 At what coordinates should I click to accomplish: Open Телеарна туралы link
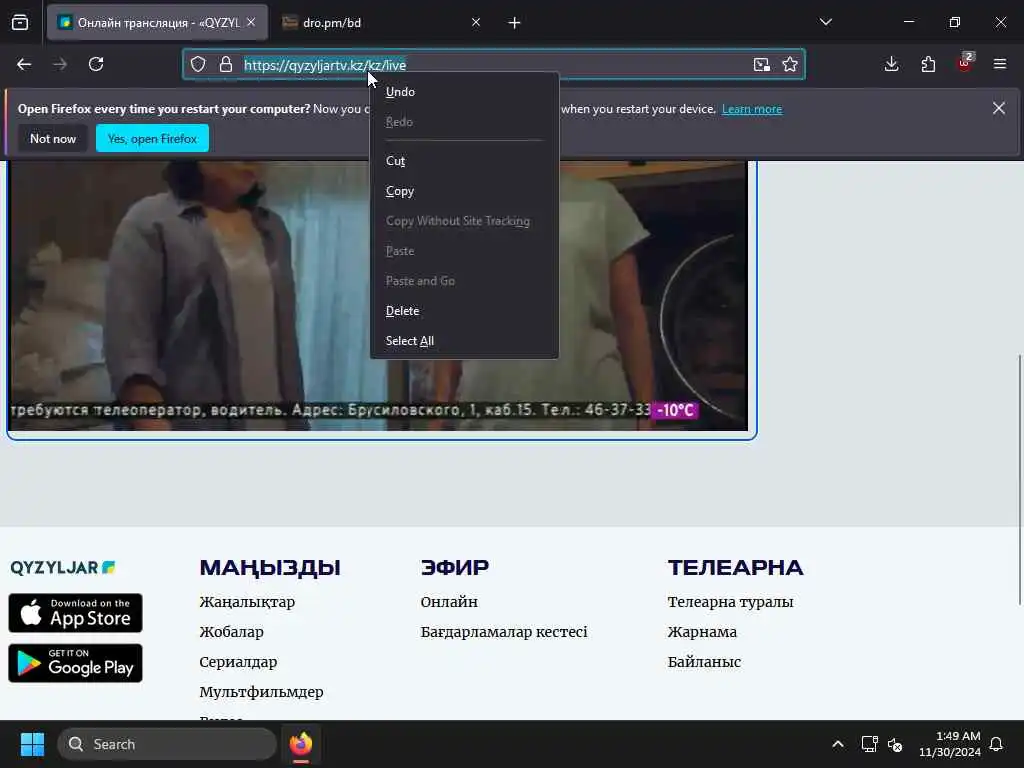(x=730, y=601)
